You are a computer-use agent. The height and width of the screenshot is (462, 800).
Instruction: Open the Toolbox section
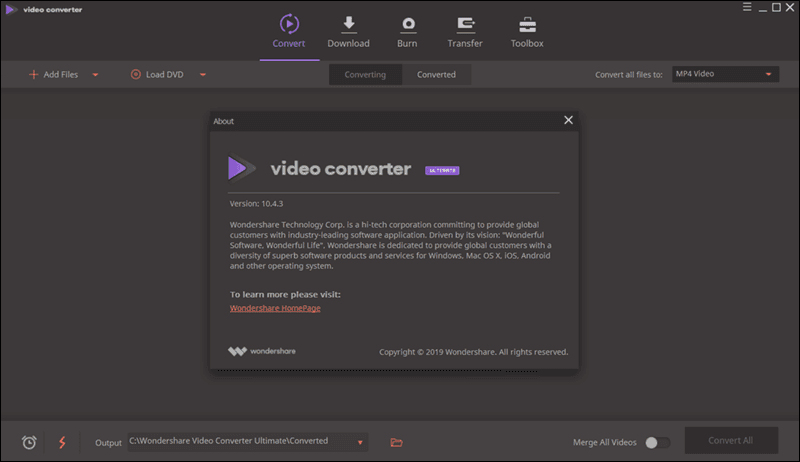tap(527, 32)
